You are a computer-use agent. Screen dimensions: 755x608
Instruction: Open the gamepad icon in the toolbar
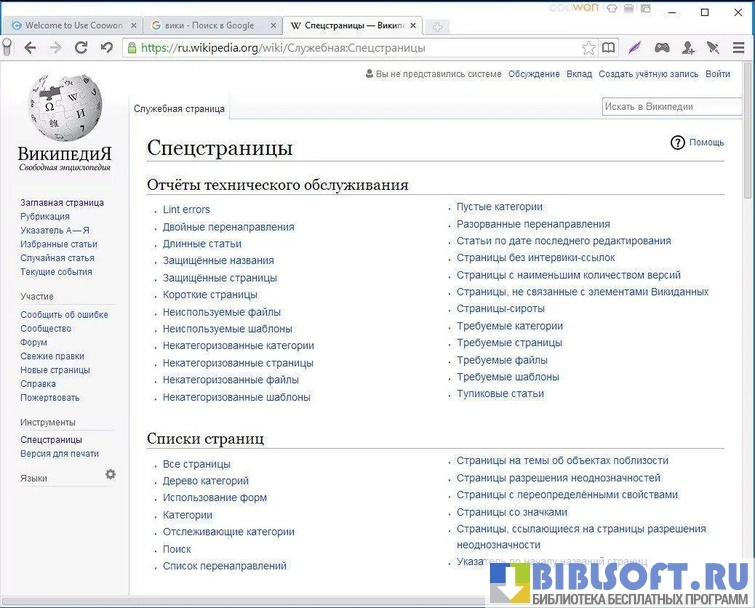pos(662,47)
